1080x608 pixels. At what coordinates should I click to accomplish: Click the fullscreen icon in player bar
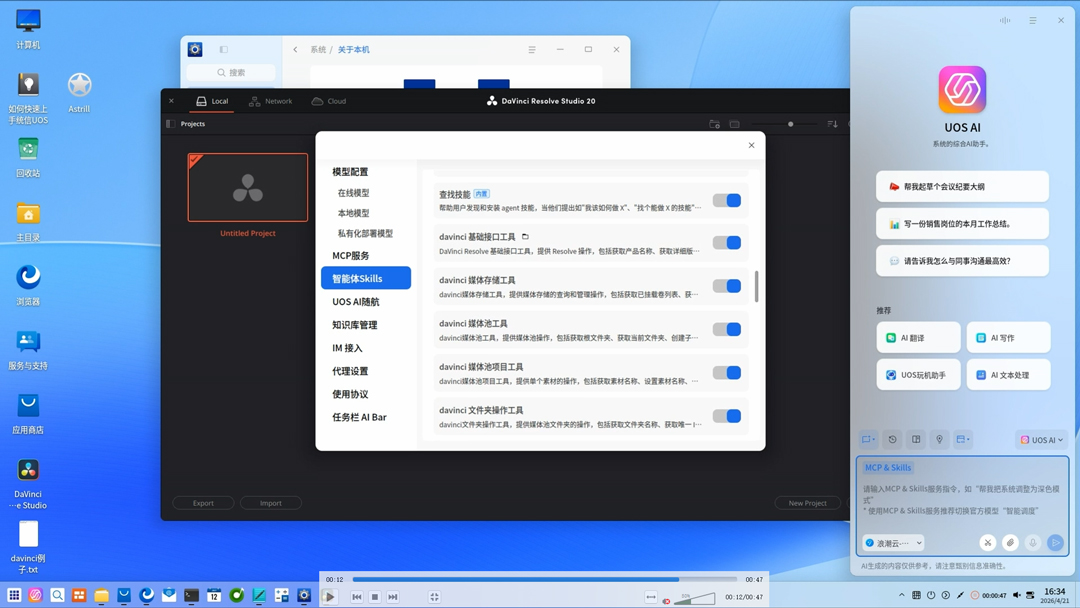tap(434, 597)
